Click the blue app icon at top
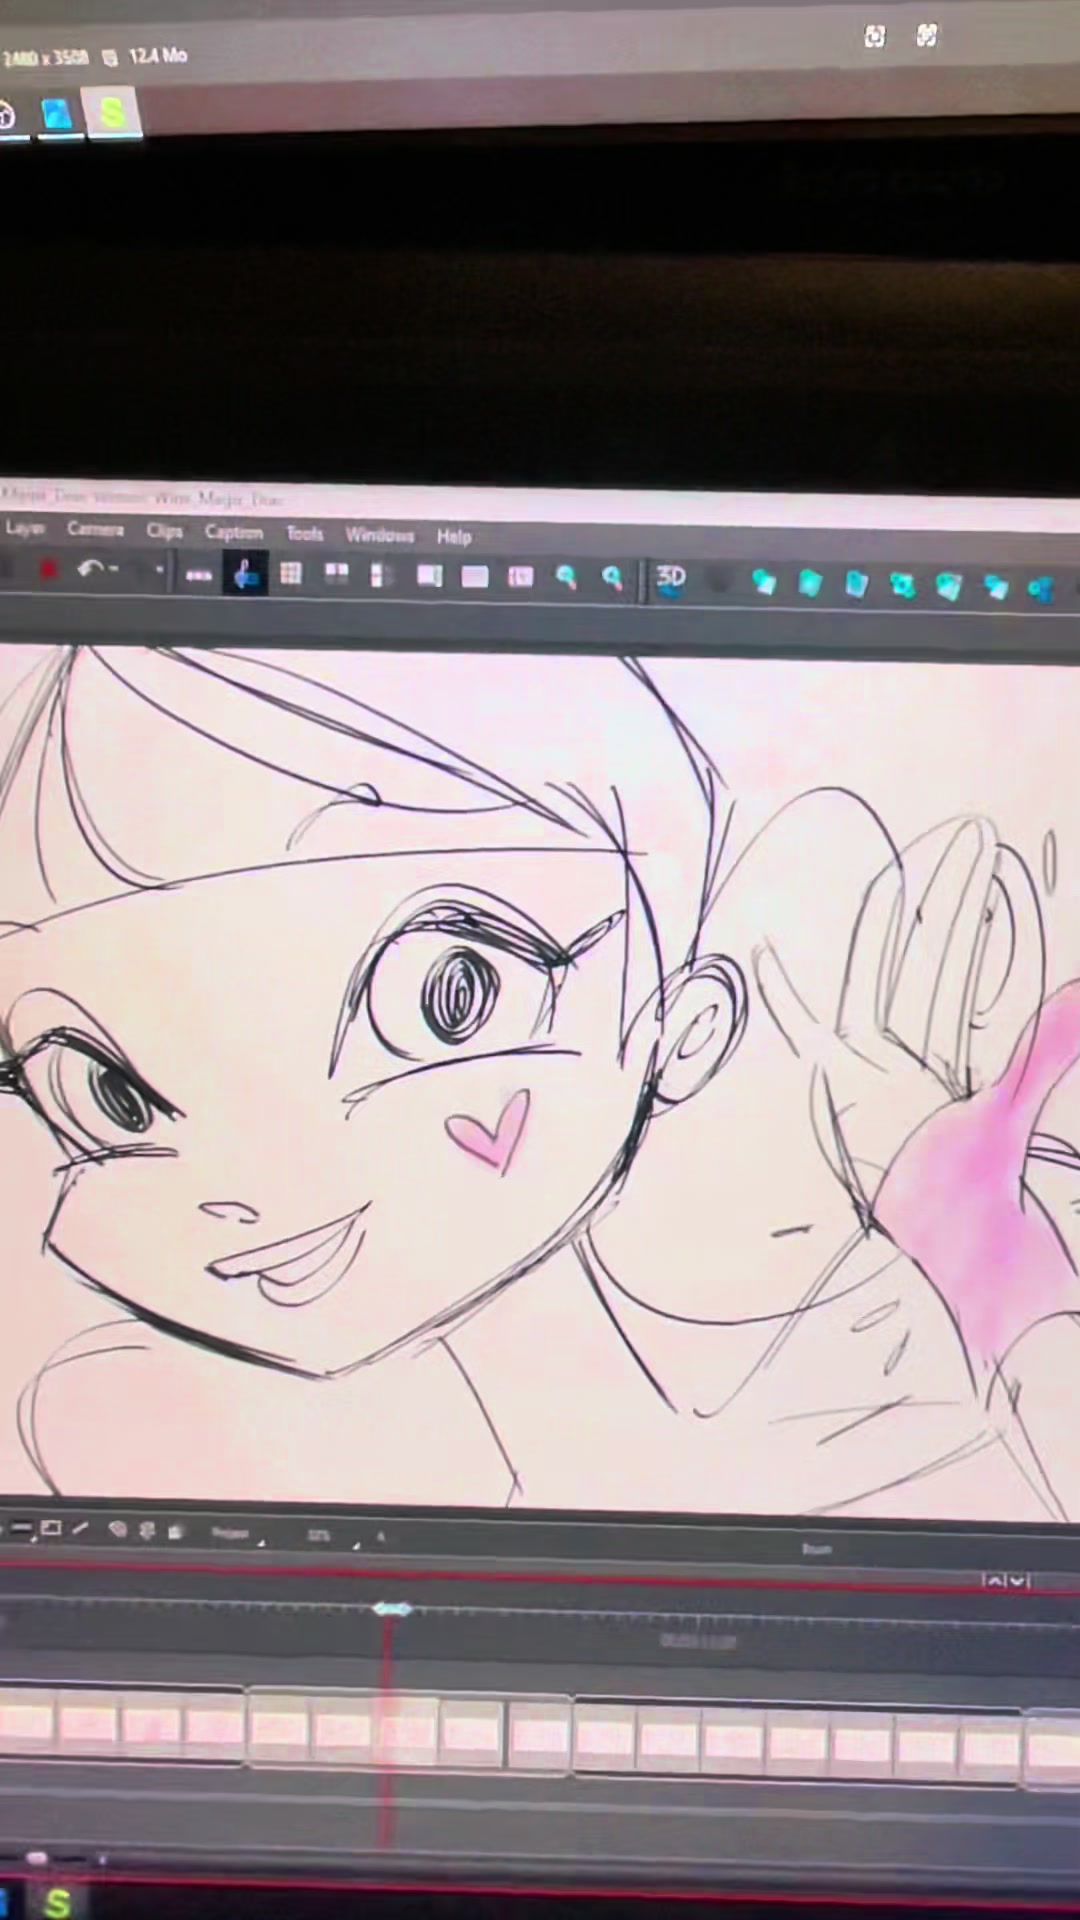This screenshot has height=1920, width=1080. [x=59, y=114]
